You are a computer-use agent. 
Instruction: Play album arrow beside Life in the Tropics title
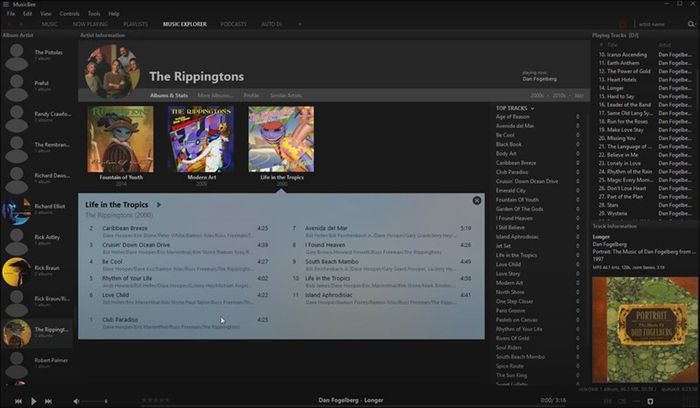(x=158, y=205)
